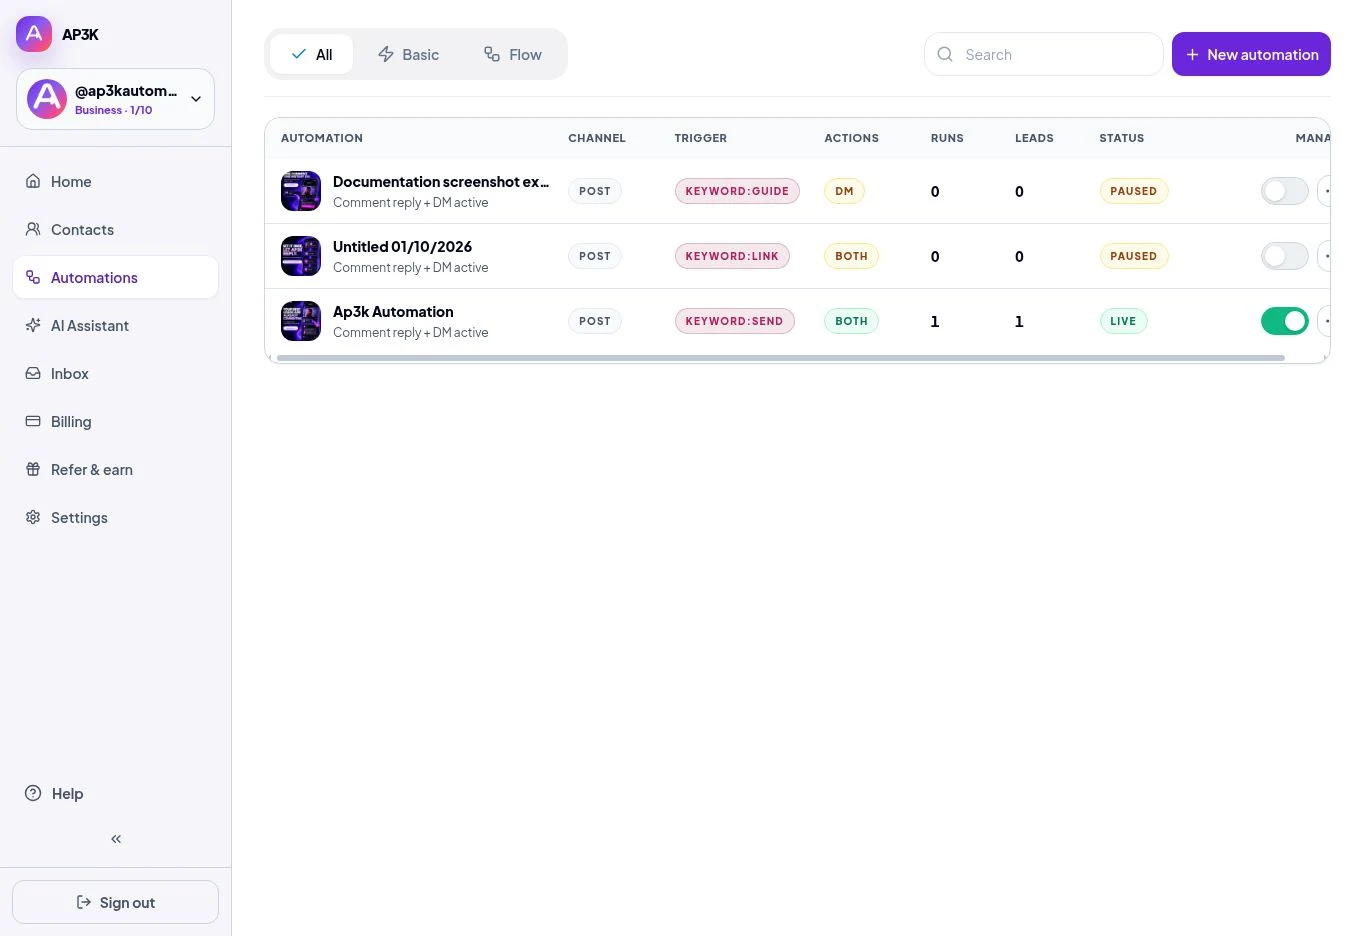This screenshot has height=936, width=1363.
Task: Click the Settings gear icon
Action: tap(33, 517)
